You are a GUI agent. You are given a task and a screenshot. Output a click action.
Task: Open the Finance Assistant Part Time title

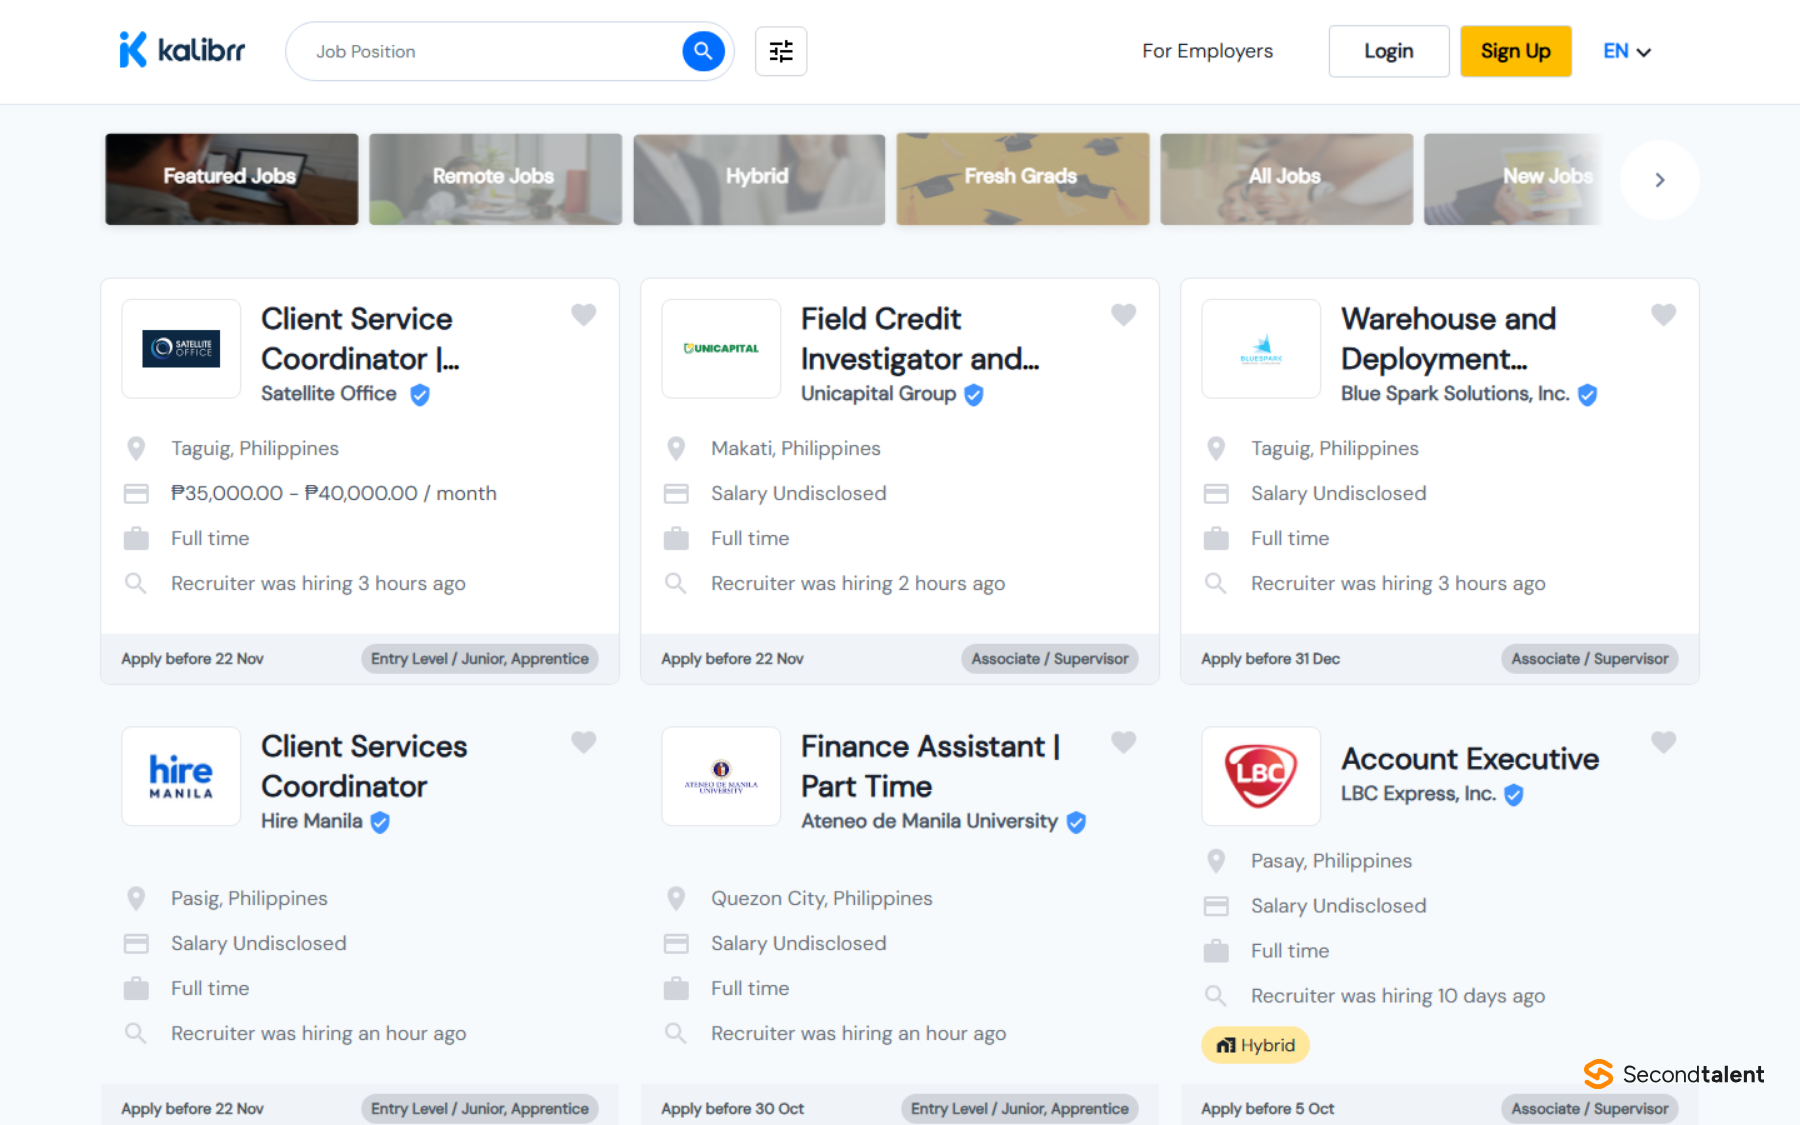(931, 766)
